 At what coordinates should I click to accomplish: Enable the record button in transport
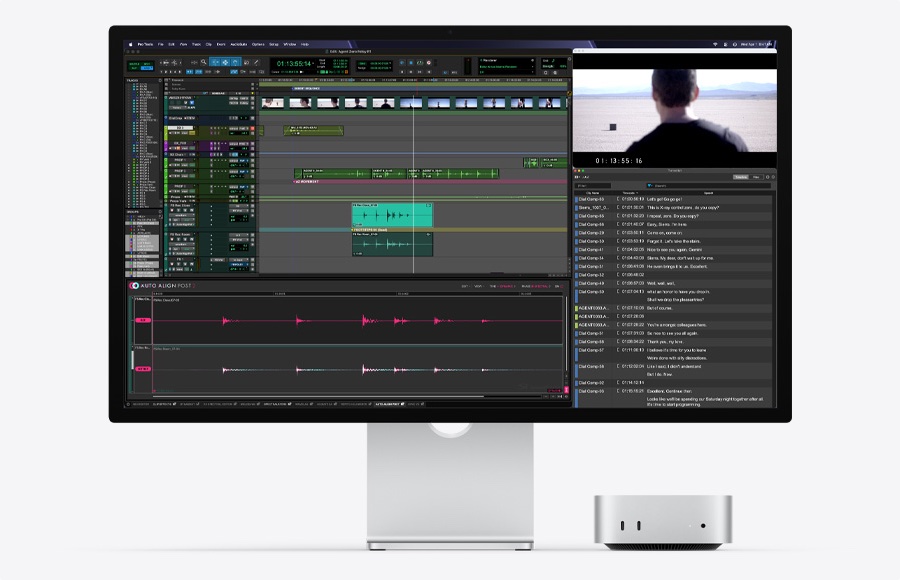429,63
